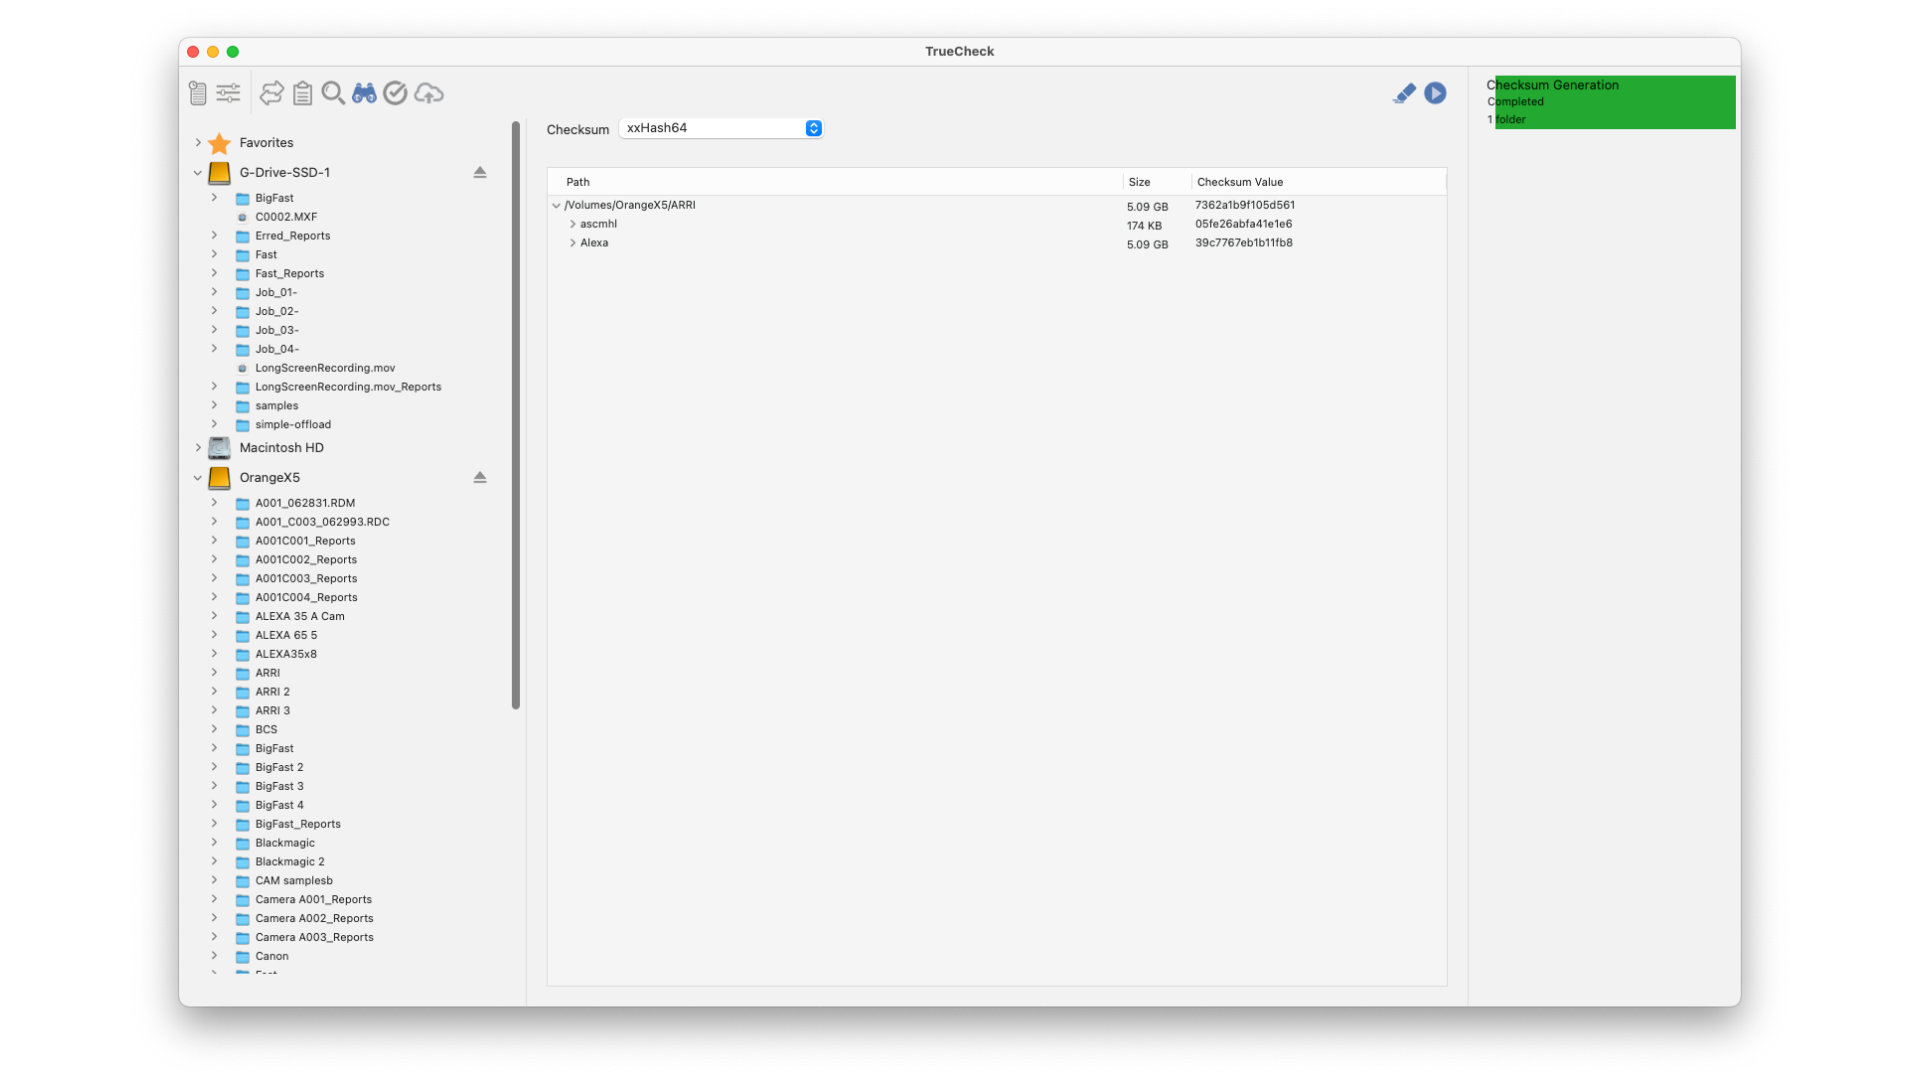
Task: Click the BCS folder icon
Action: tap(242, 730)
